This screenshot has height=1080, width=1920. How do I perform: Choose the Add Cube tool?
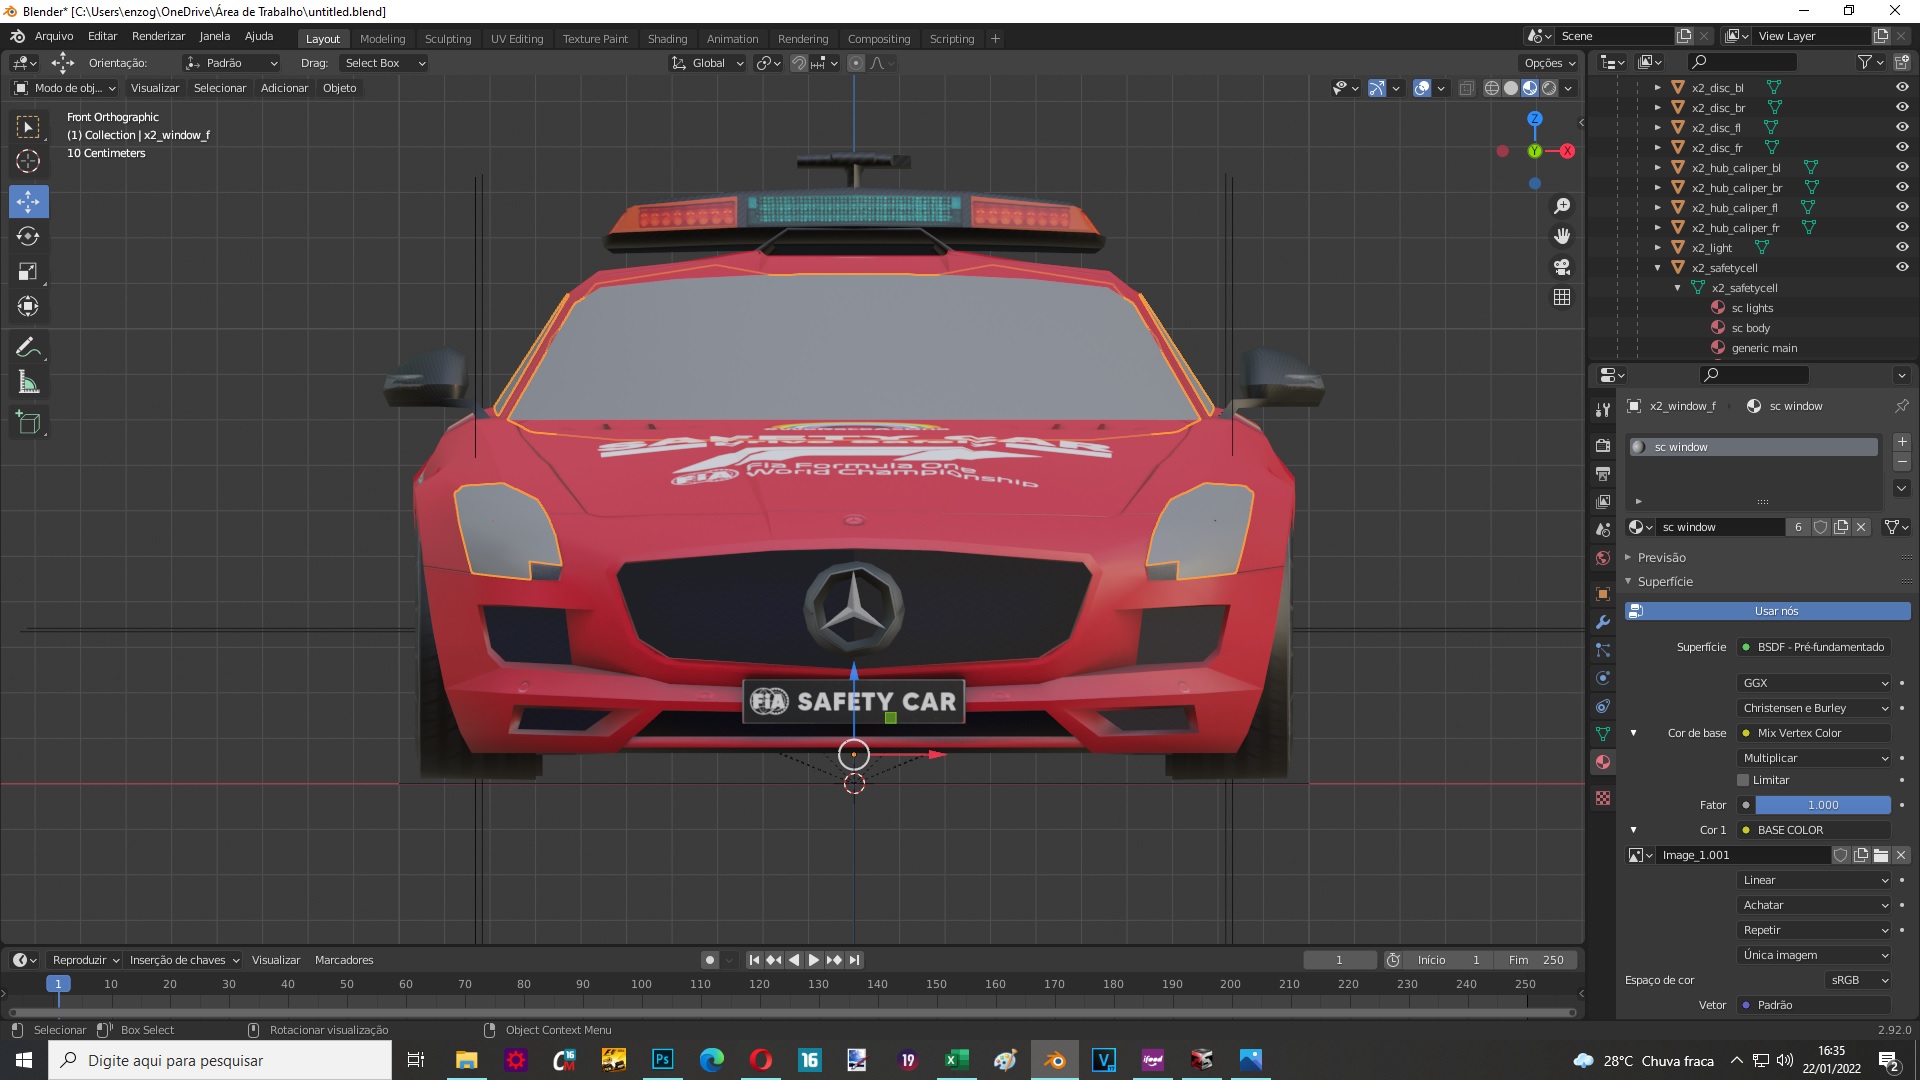point(28,423)
